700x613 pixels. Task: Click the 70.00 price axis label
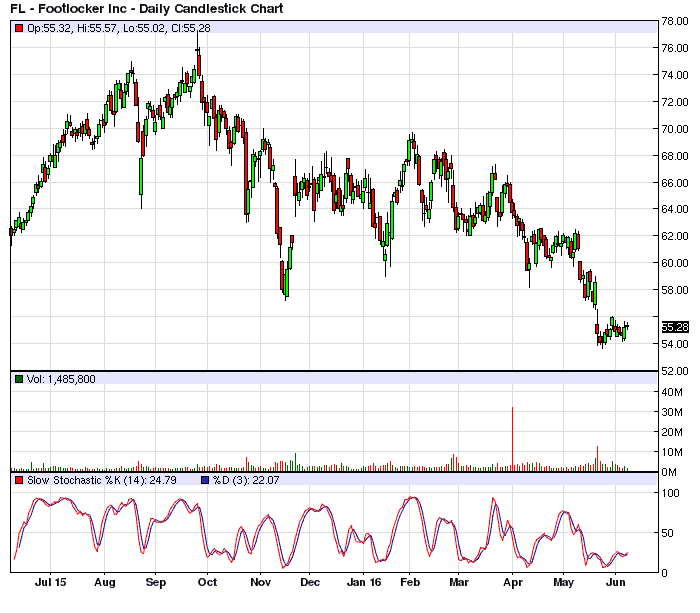tap(675, 129)
